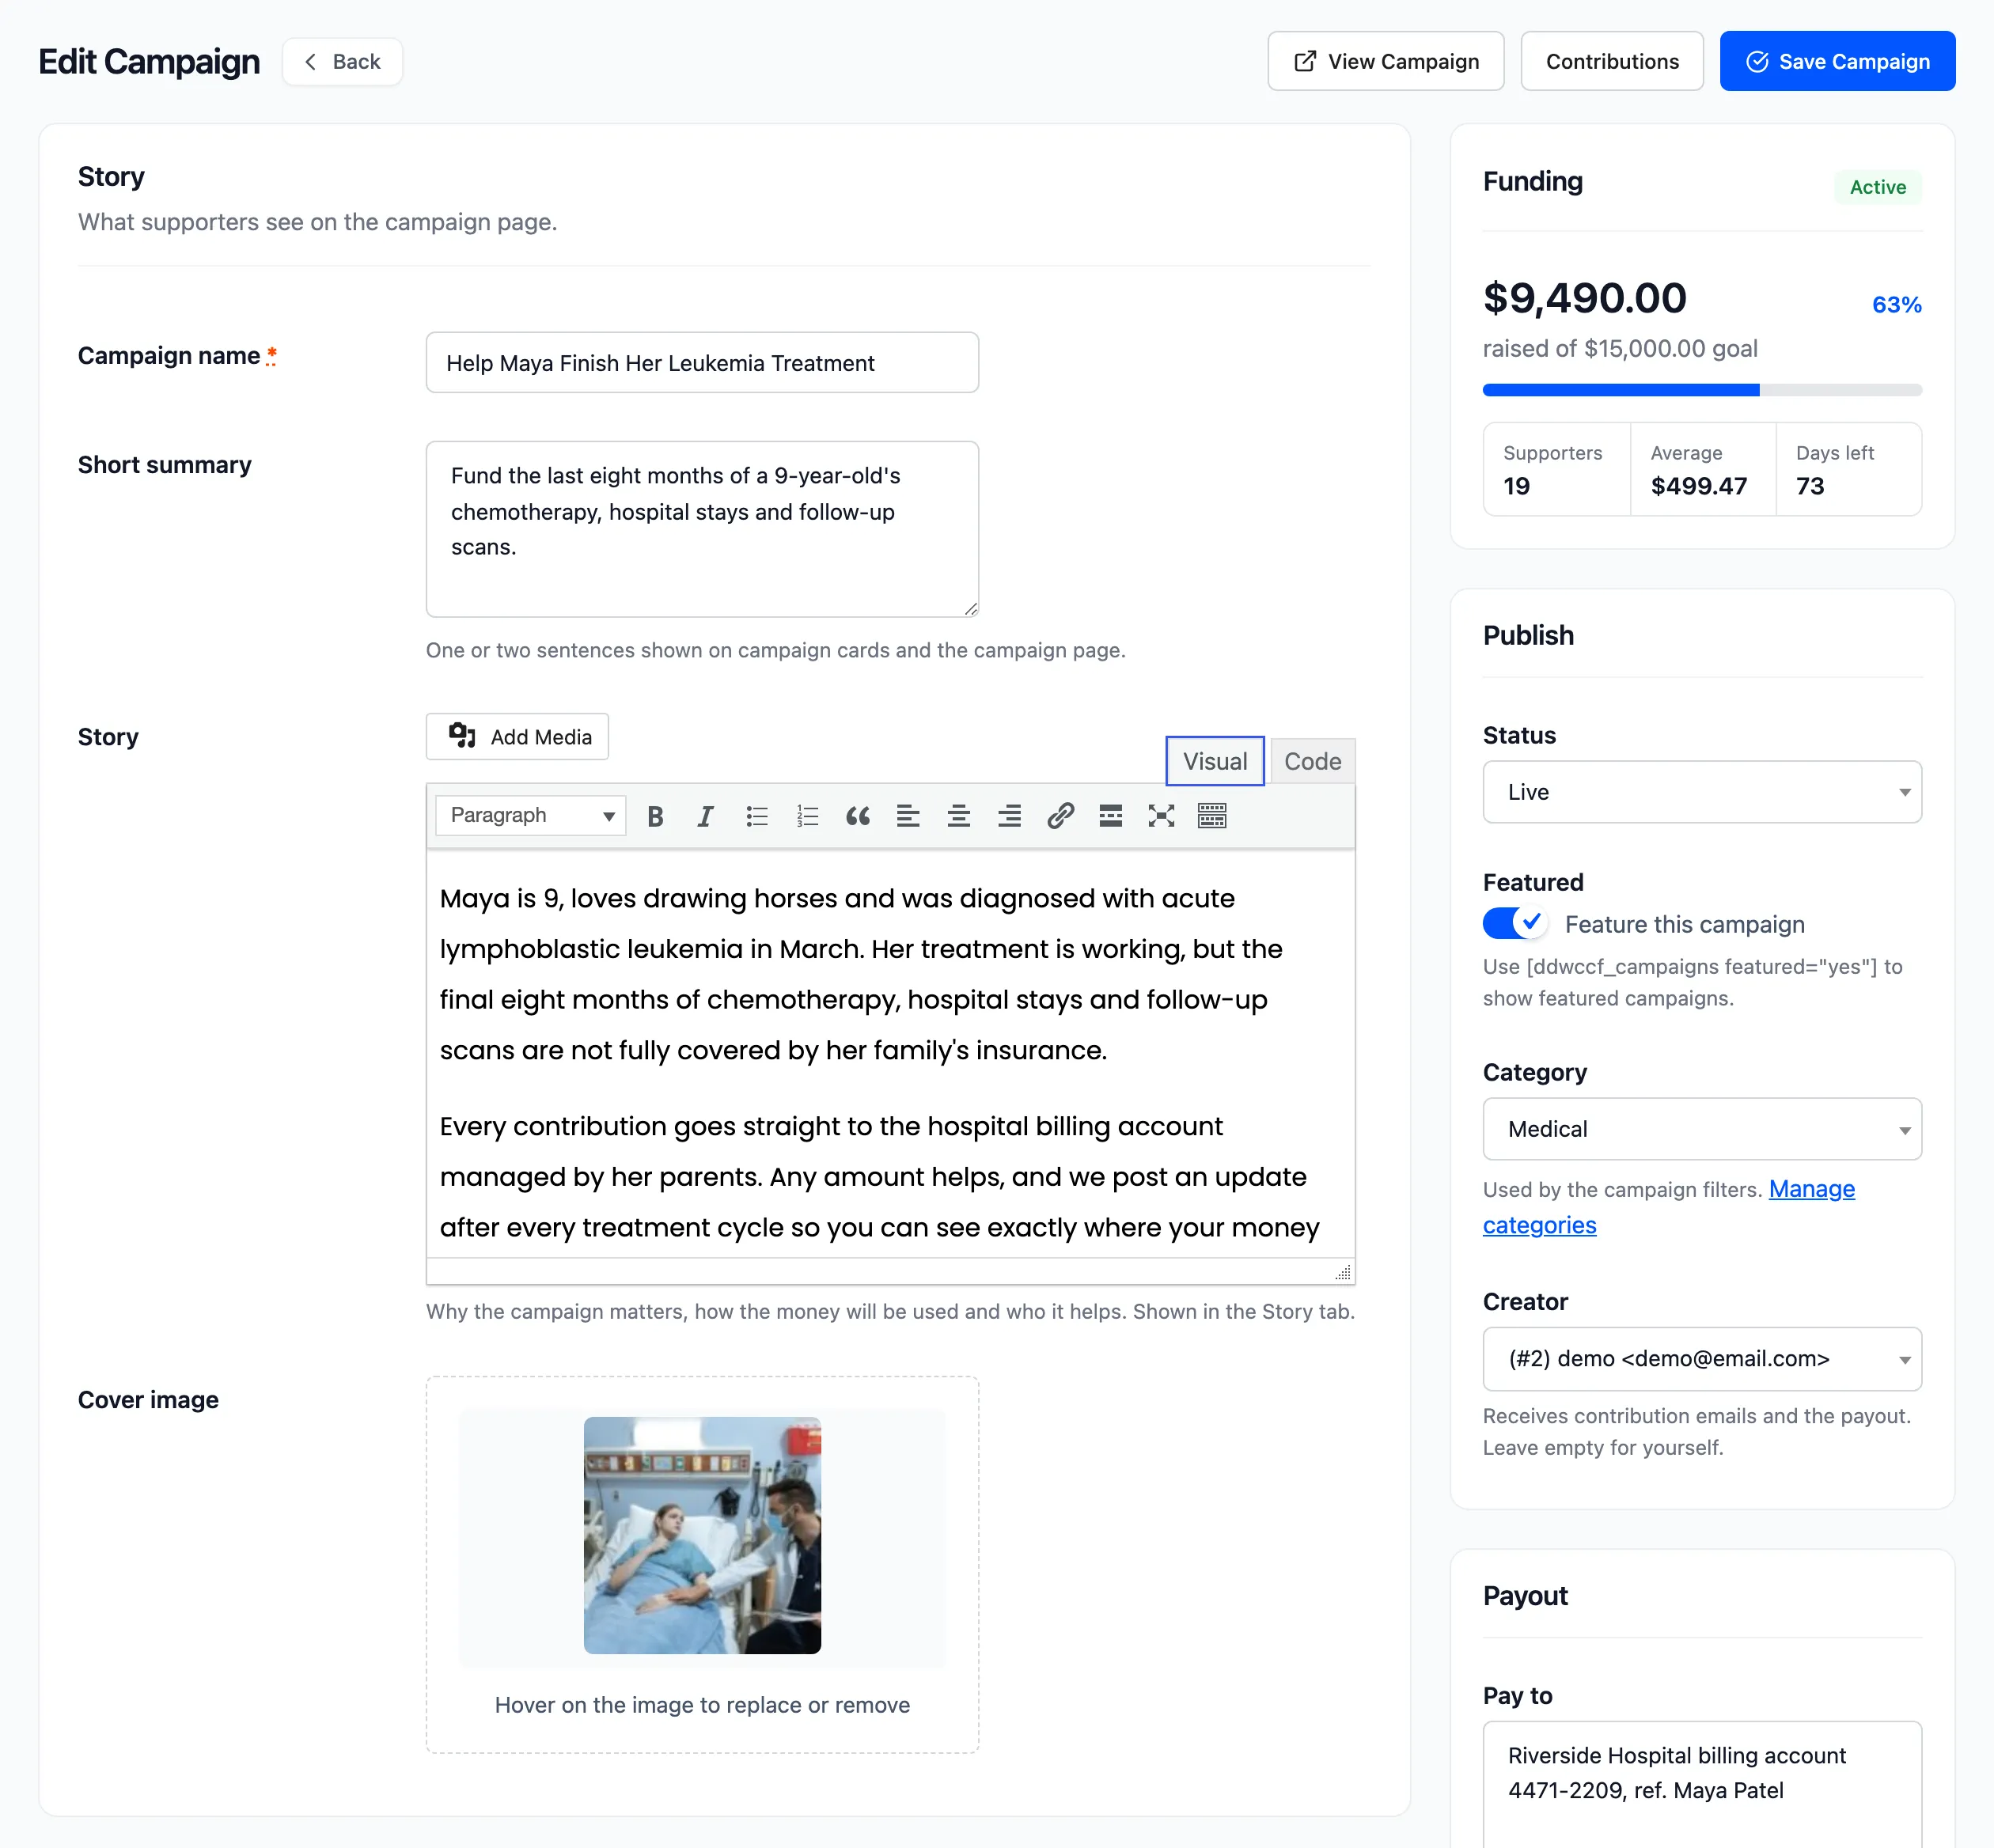Insert a link in the story
This screenshot has height=1848, width=1994.
coord(1061,816)
